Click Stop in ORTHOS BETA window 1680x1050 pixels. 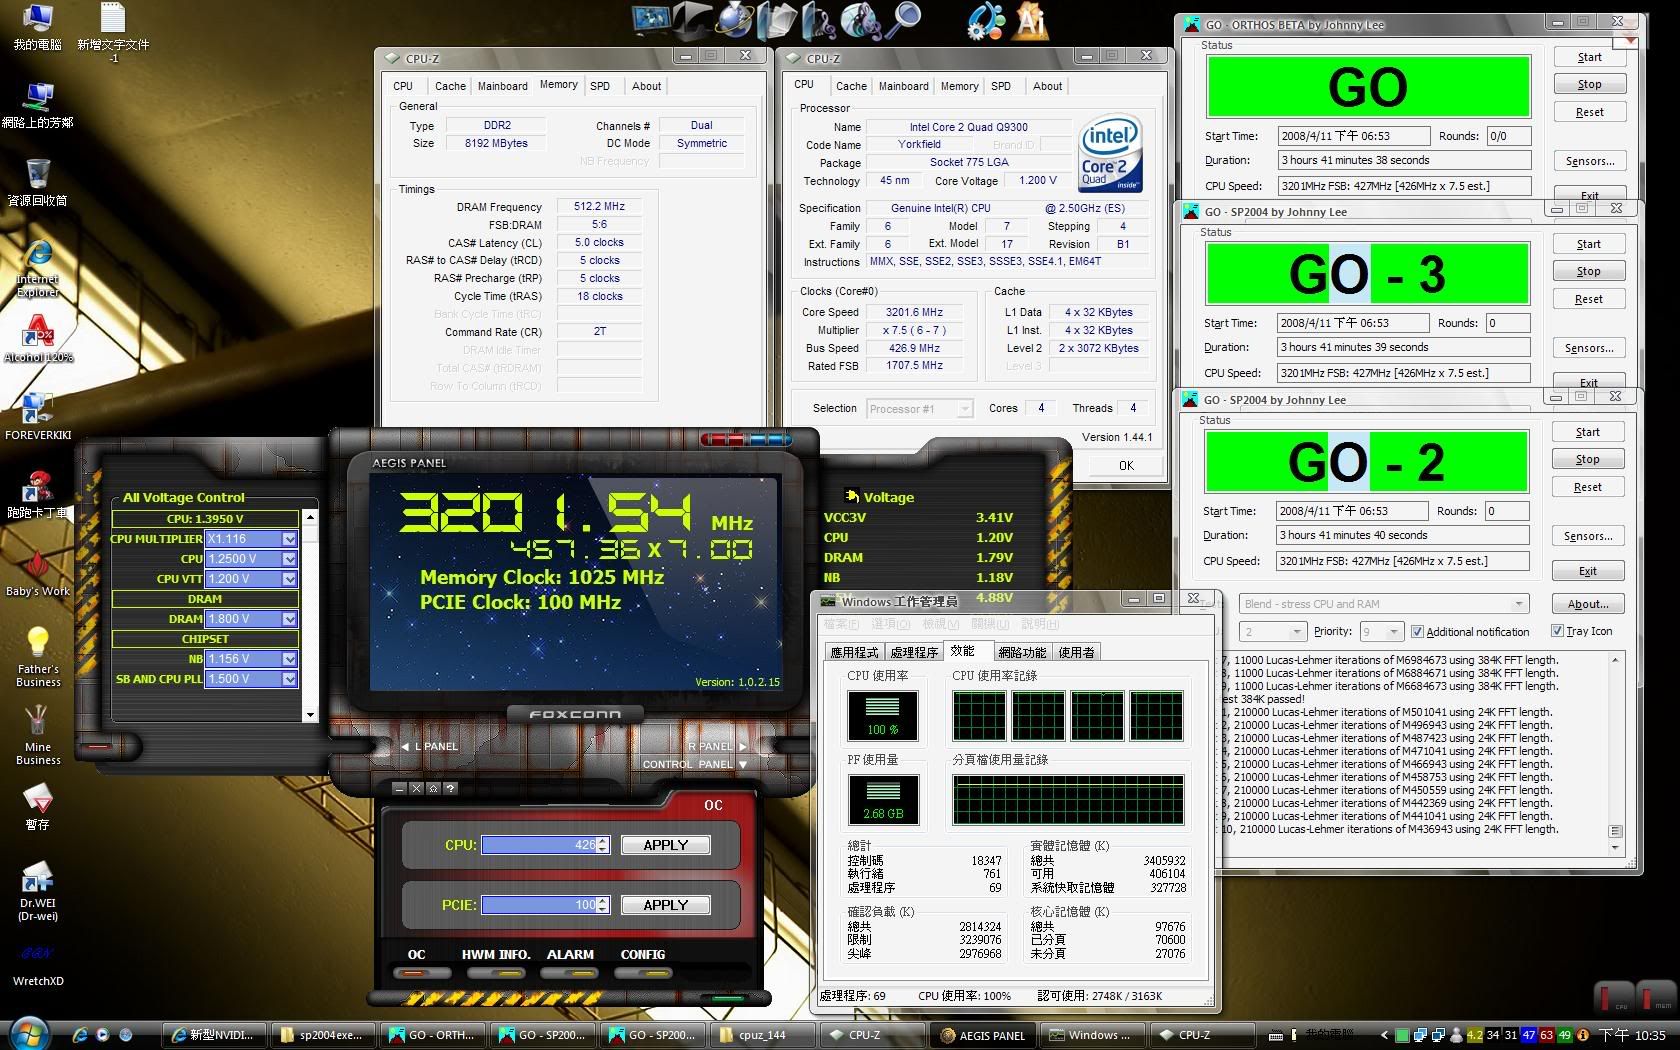click(1589, 84)
